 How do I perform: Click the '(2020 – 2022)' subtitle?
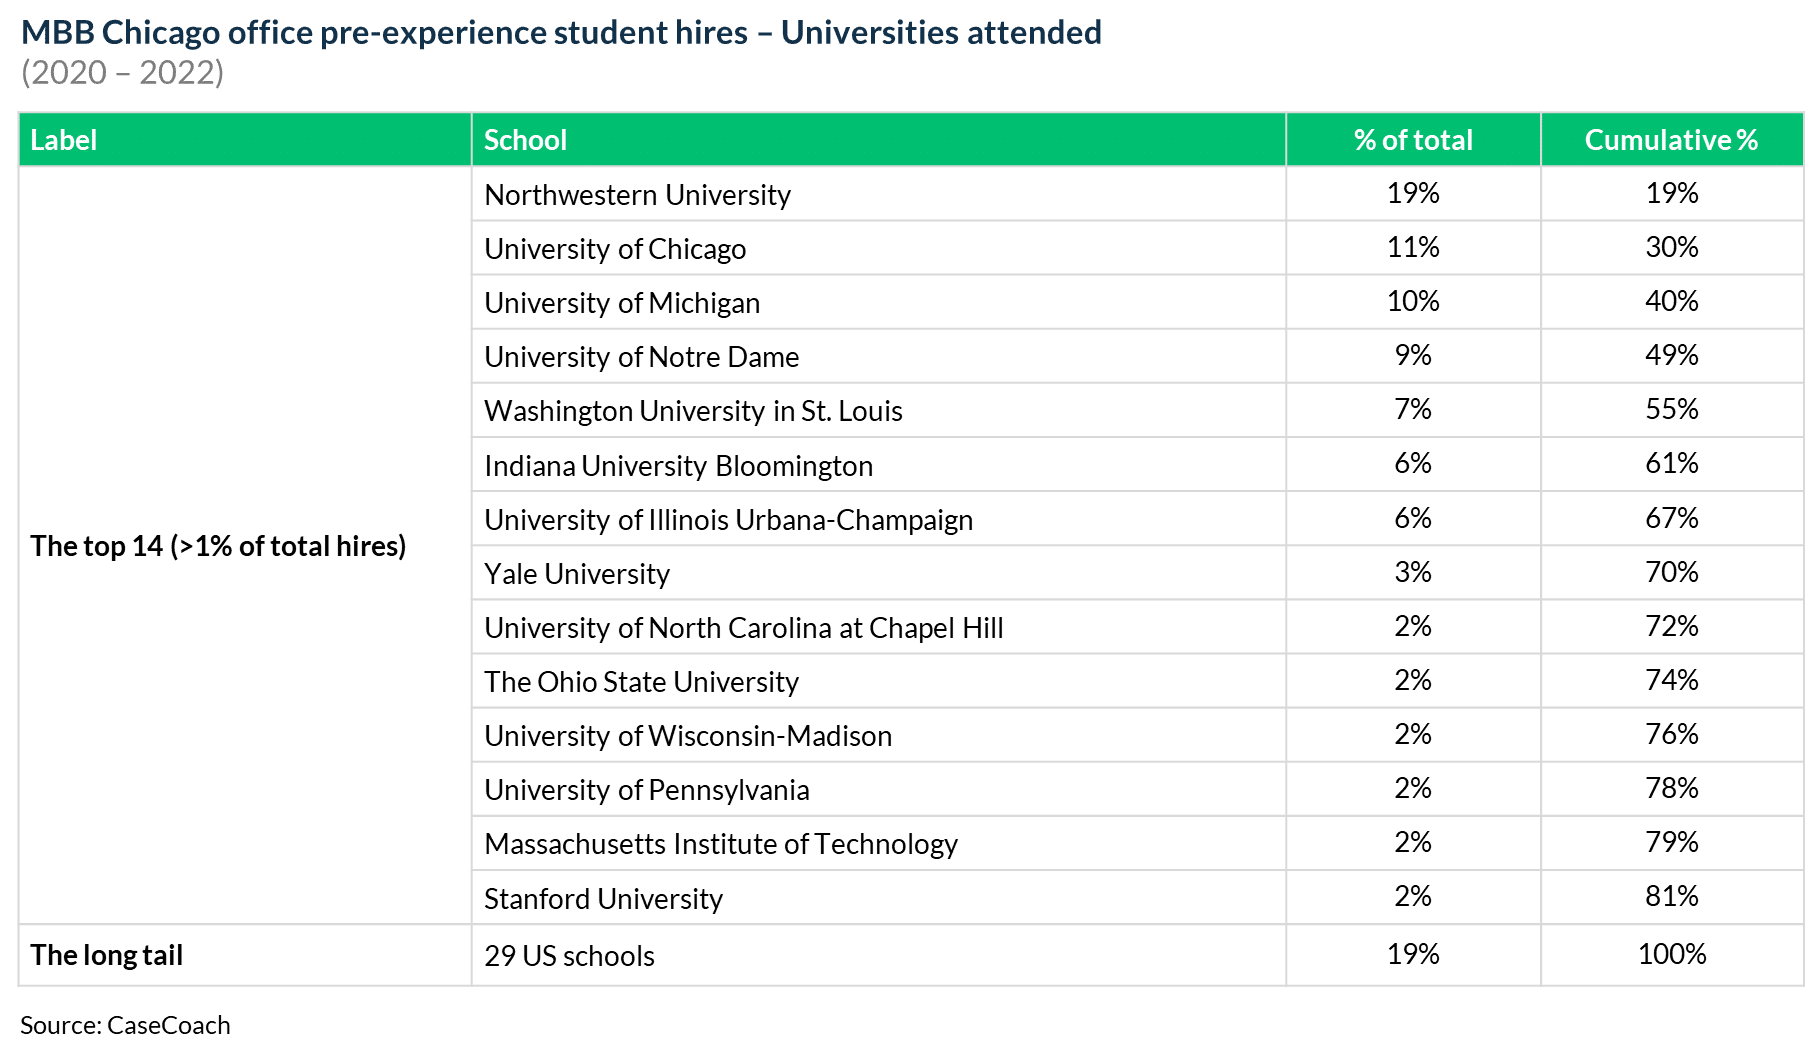coord(122,72)
